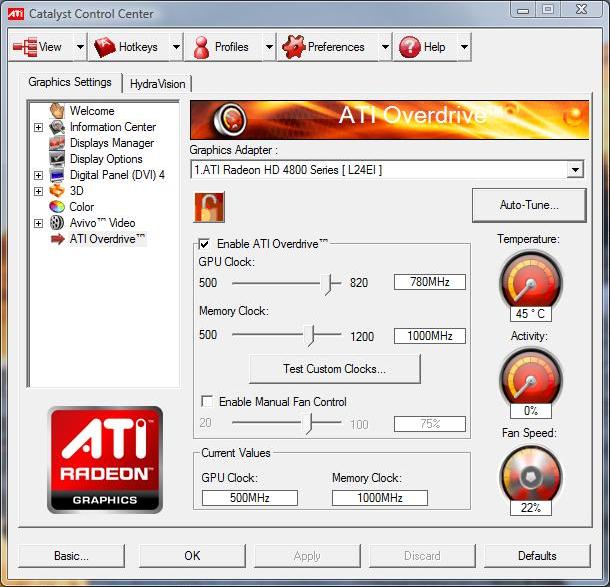Screen dimensions: 610x587
Task: Open the Profiles dropdown arrow
Action: pos(269,47)
